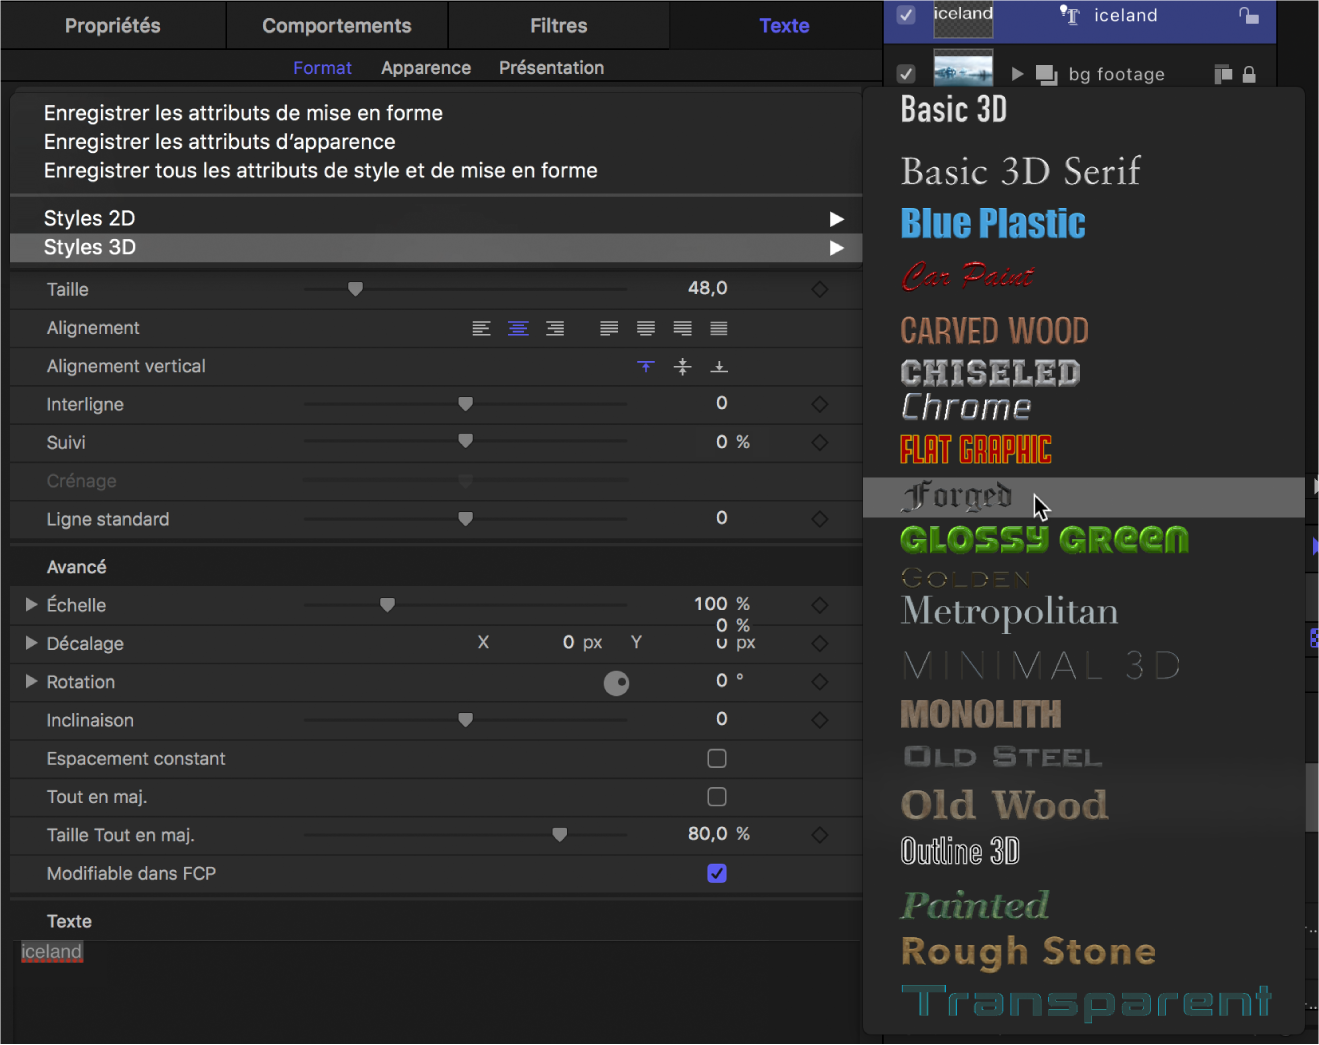Set alignment to left align icon
Screen dimensions: 1319x1045
pos(481,328)
